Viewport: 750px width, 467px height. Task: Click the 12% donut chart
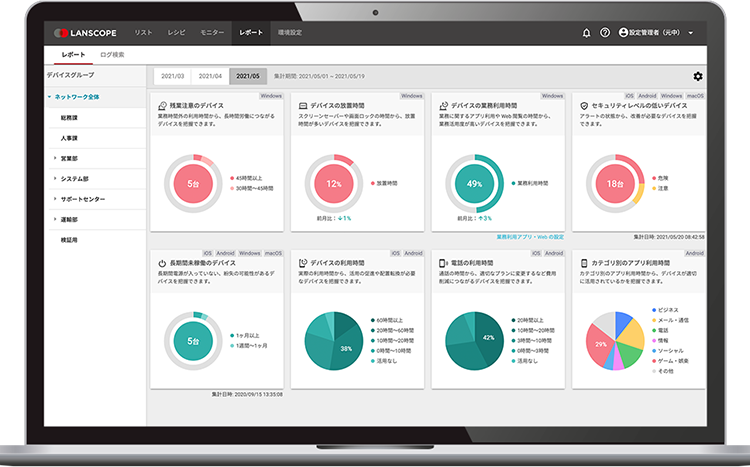333,184
